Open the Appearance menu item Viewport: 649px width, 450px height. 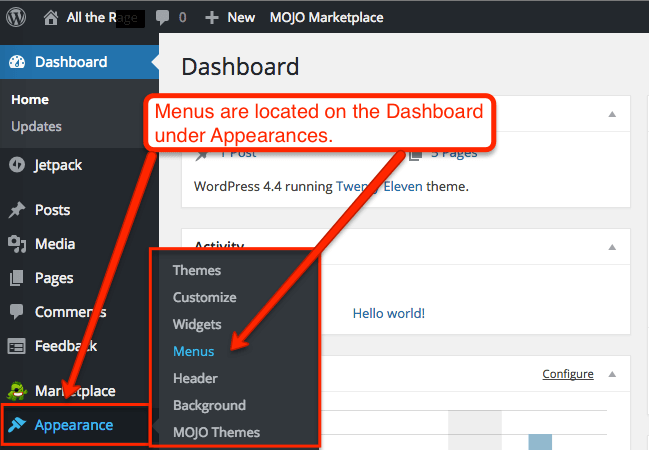pyautogui.click(x=74, y=425)
